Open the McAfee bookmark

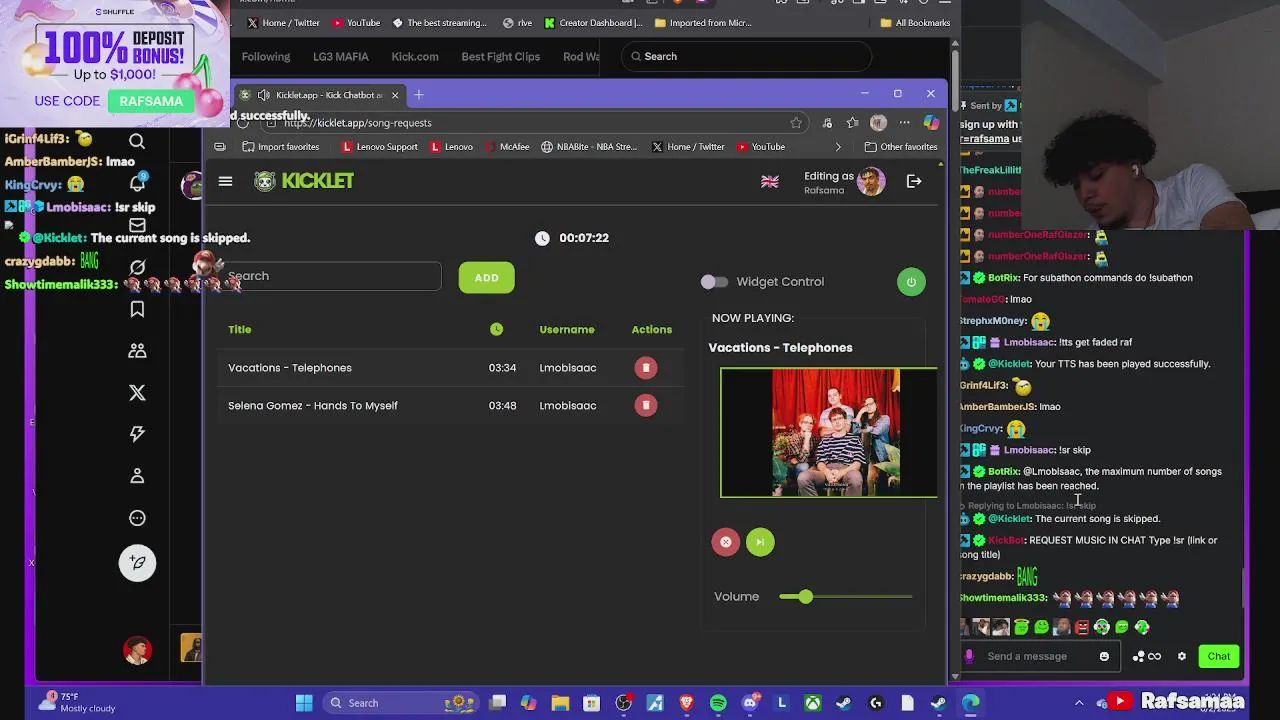[x=507, y=147]
